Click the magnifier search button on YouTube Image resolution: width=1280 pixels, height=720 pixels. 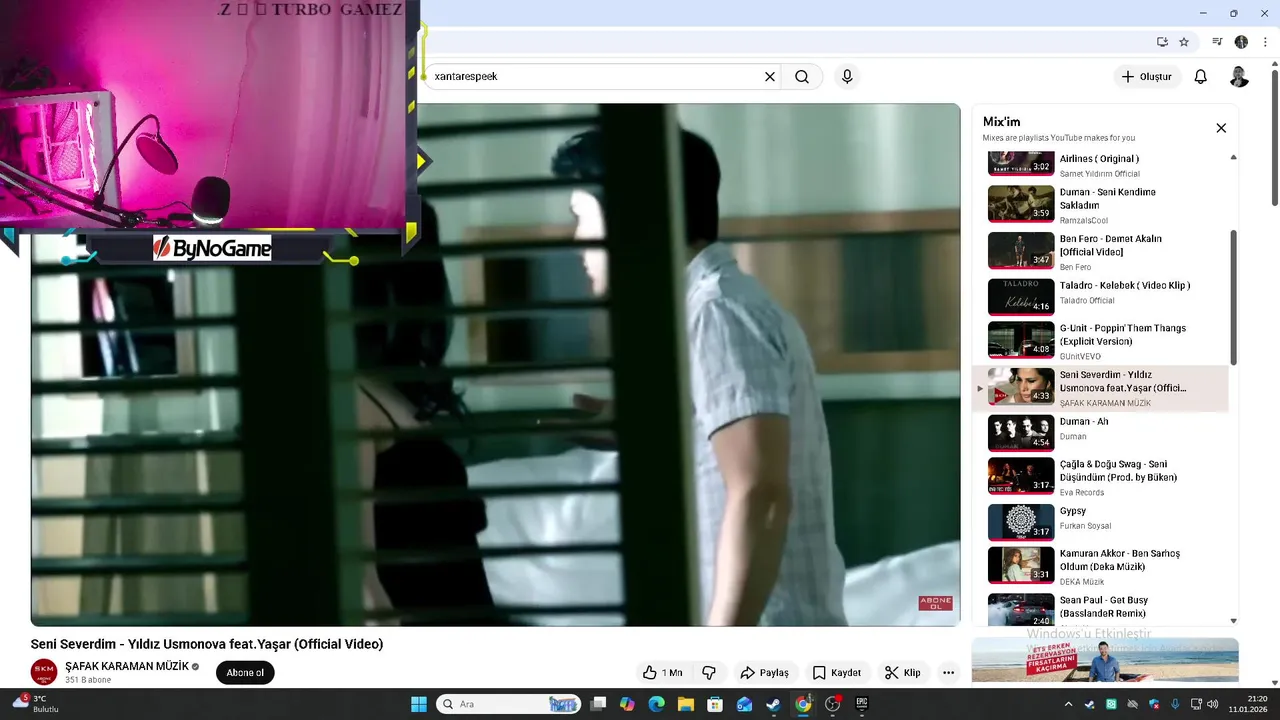802,77
